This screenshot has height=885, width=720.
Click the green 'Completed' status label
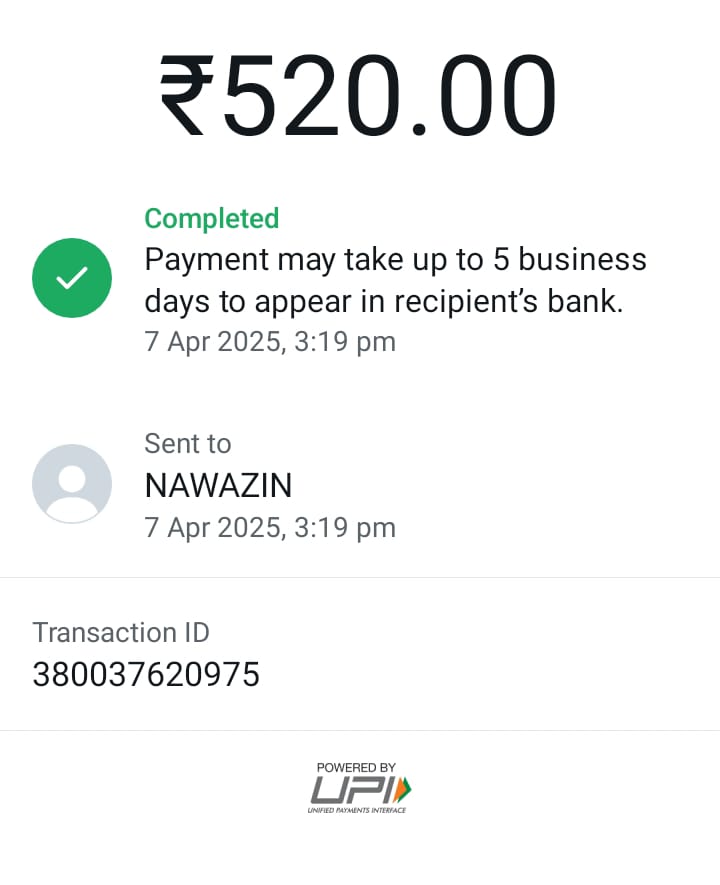click(212, 218)
